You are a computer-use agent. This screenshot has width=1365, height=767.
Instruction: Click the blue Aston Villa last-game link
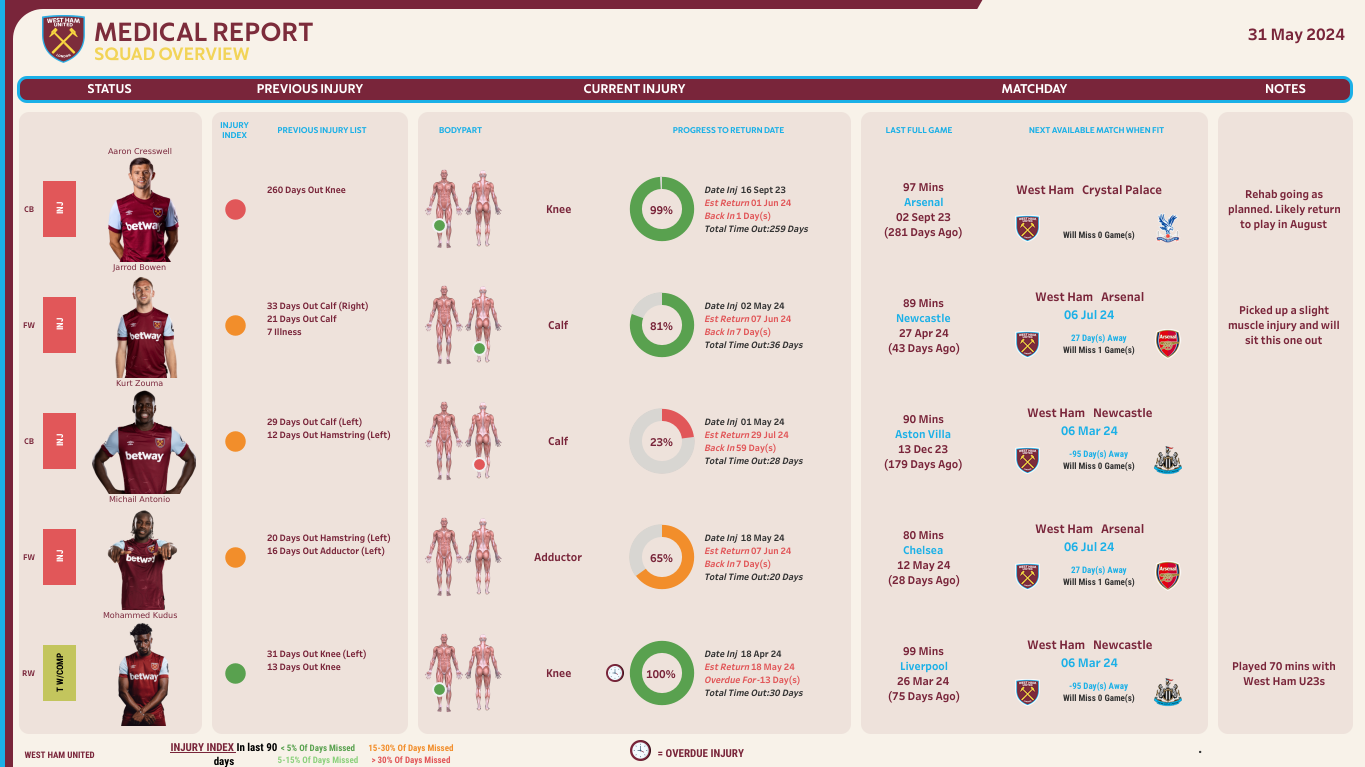[x=923, y=434]
